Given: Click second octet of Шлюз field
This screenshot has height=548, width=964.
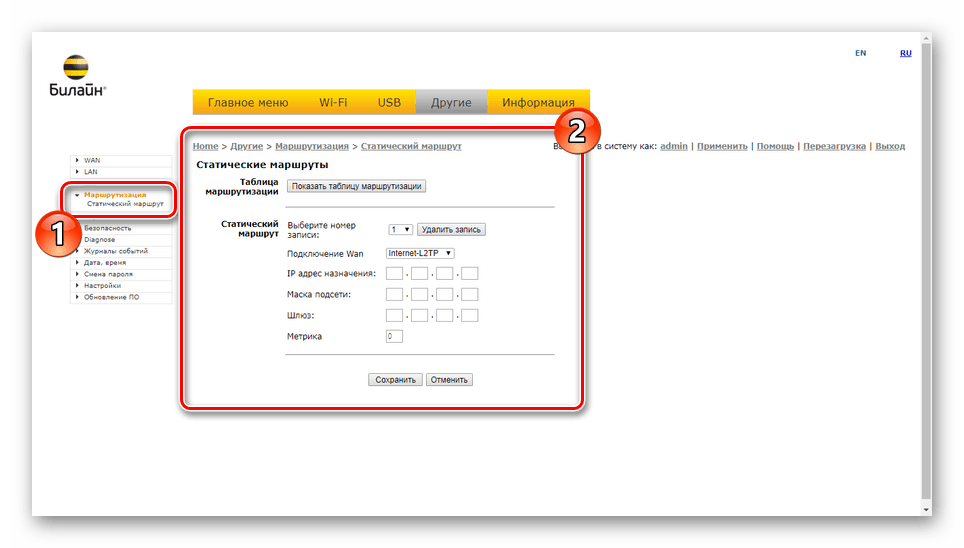Looking at the screenshot, I should [419, 316].
